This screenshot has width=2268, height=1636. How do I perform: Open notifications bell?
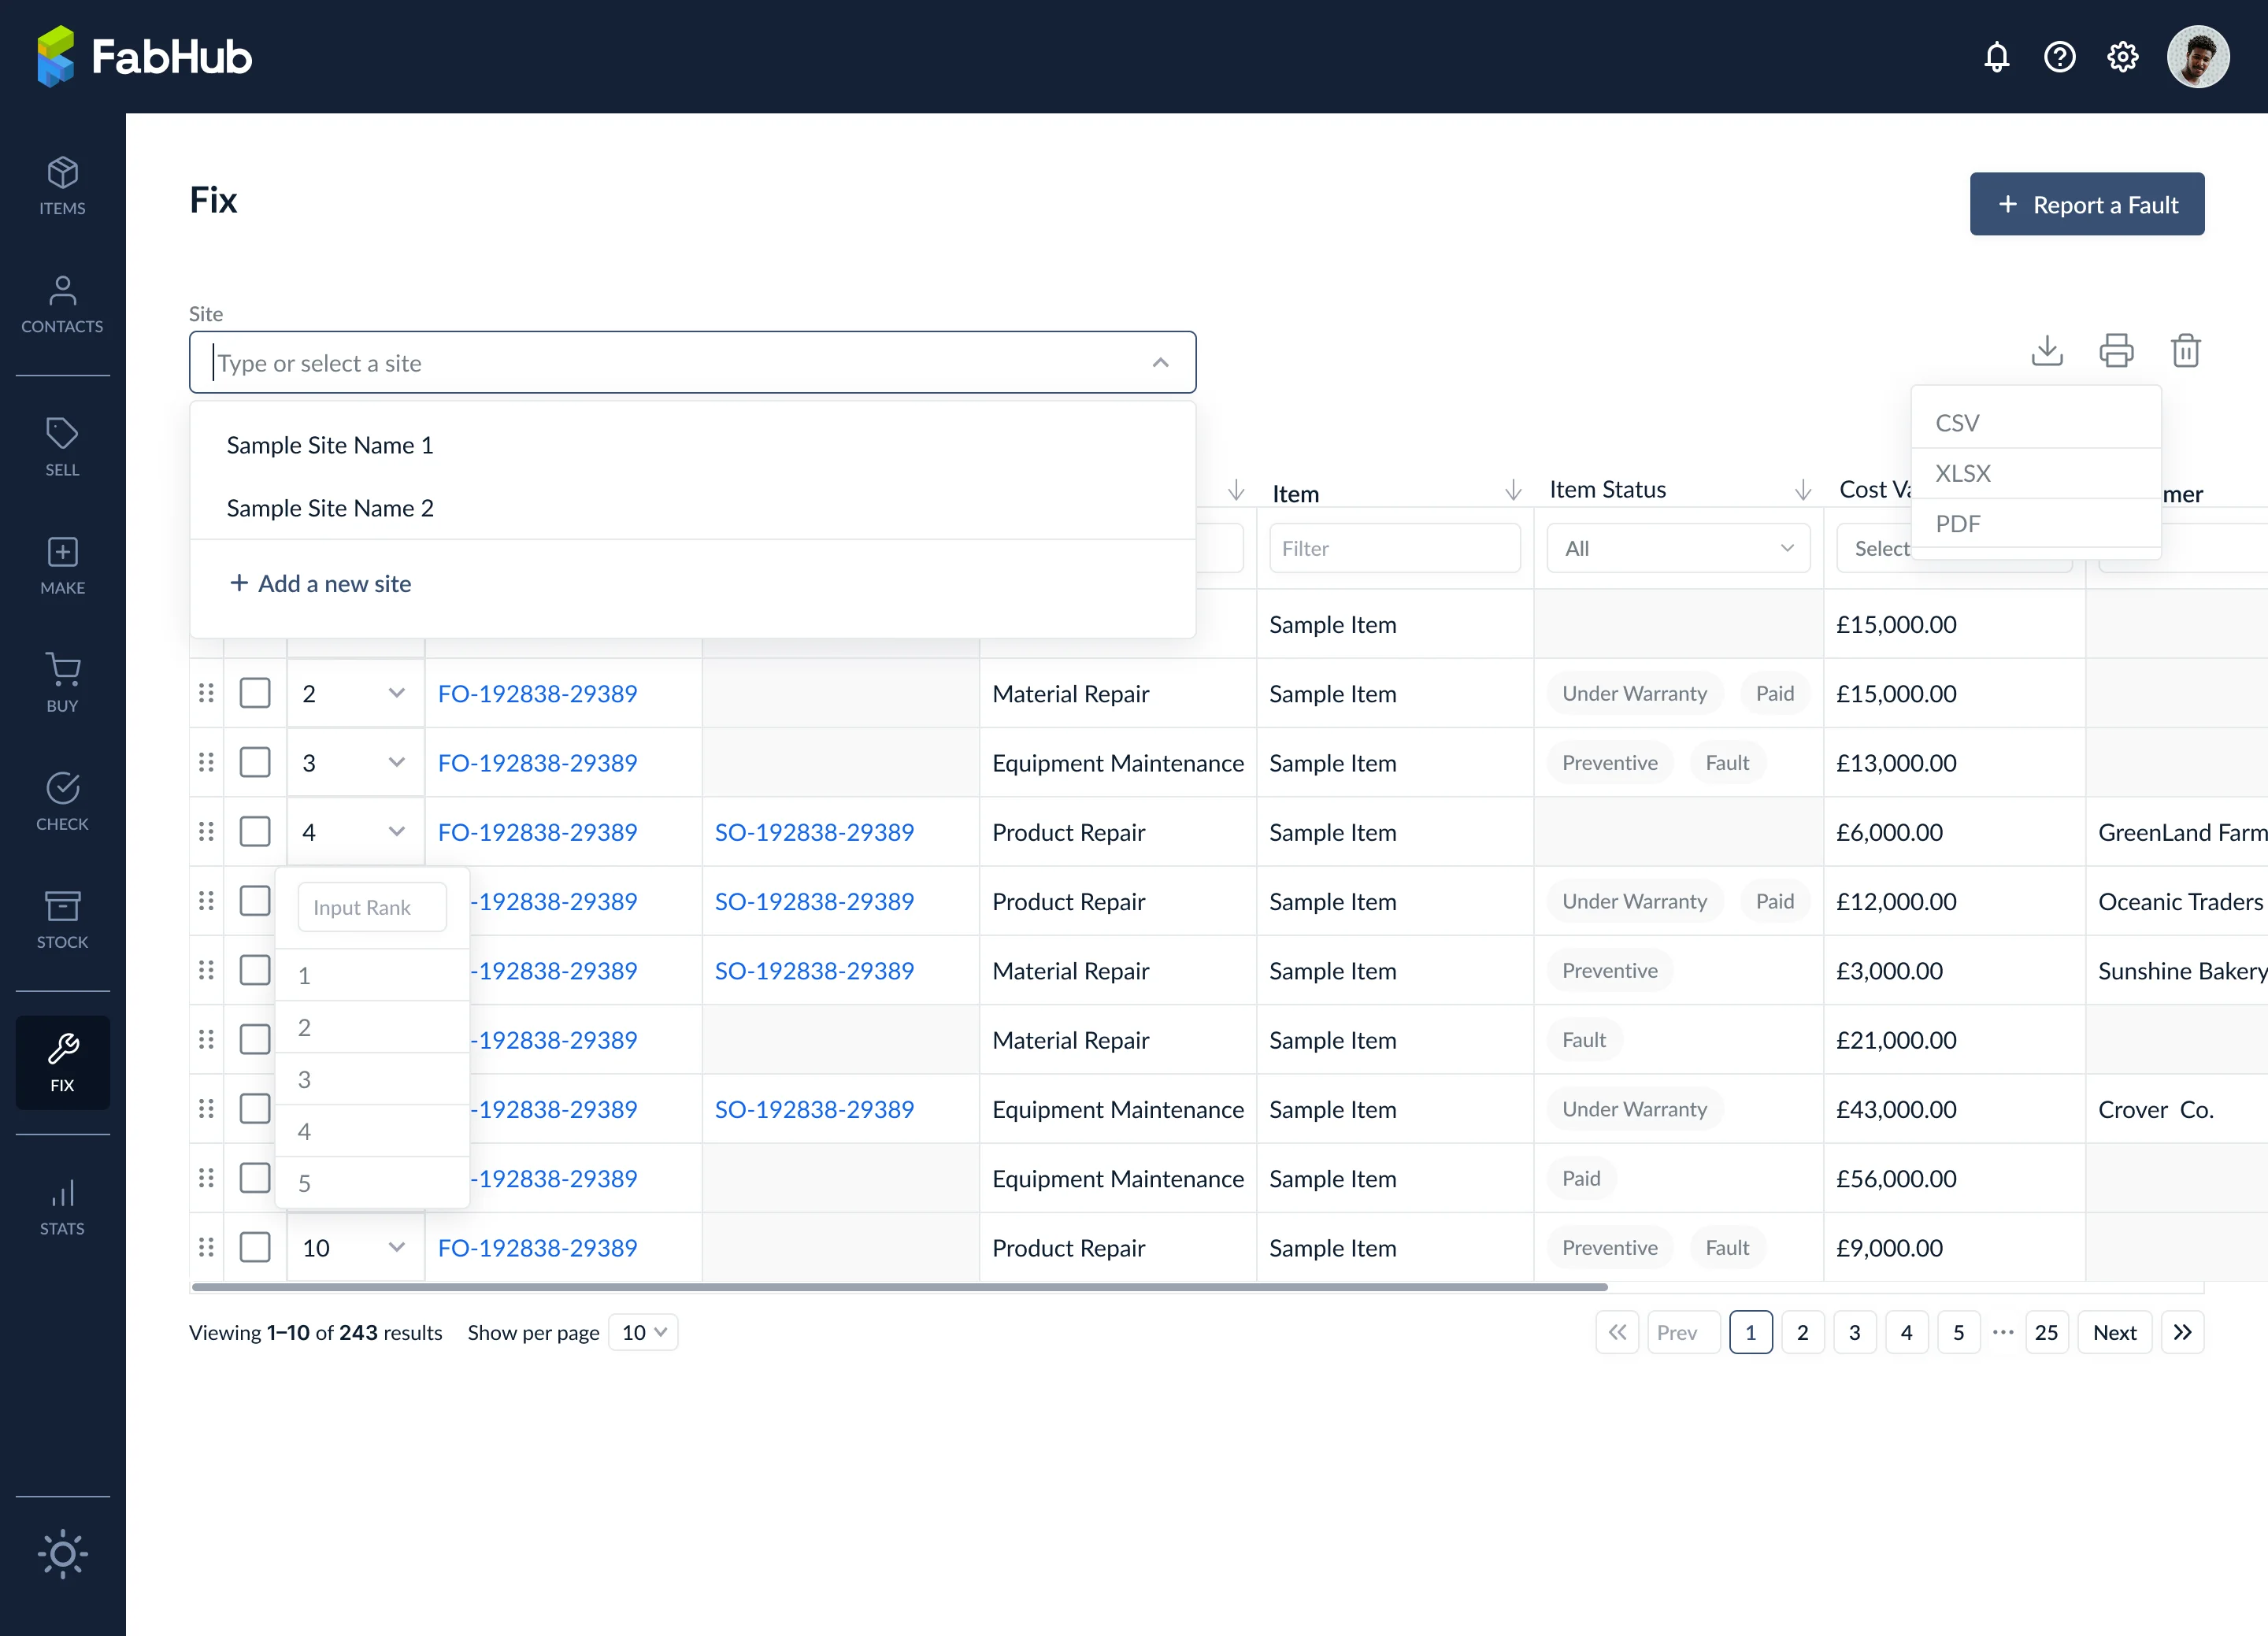click(1996, 57)
